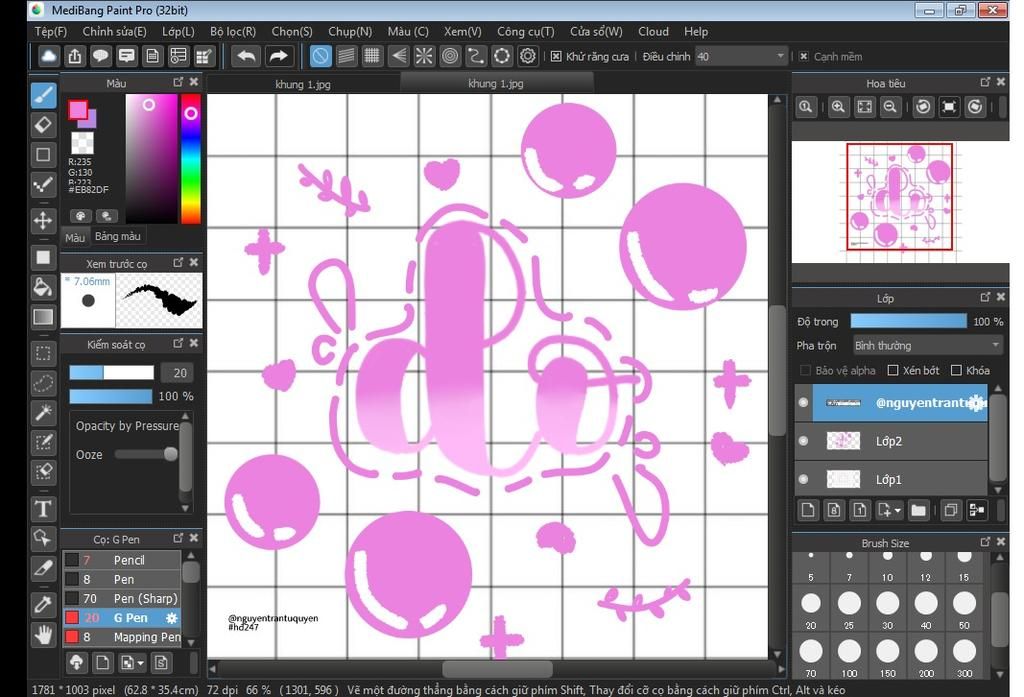Select the Pencil brush

coord(122,560)
